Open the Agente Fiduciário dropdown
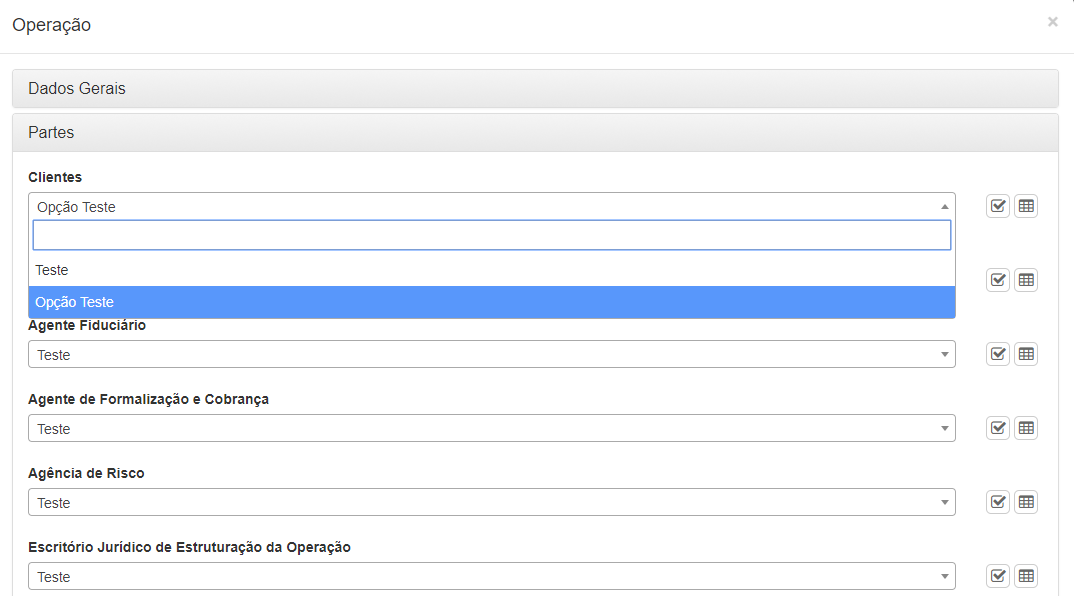1074x596 pixels. point(490,353)
